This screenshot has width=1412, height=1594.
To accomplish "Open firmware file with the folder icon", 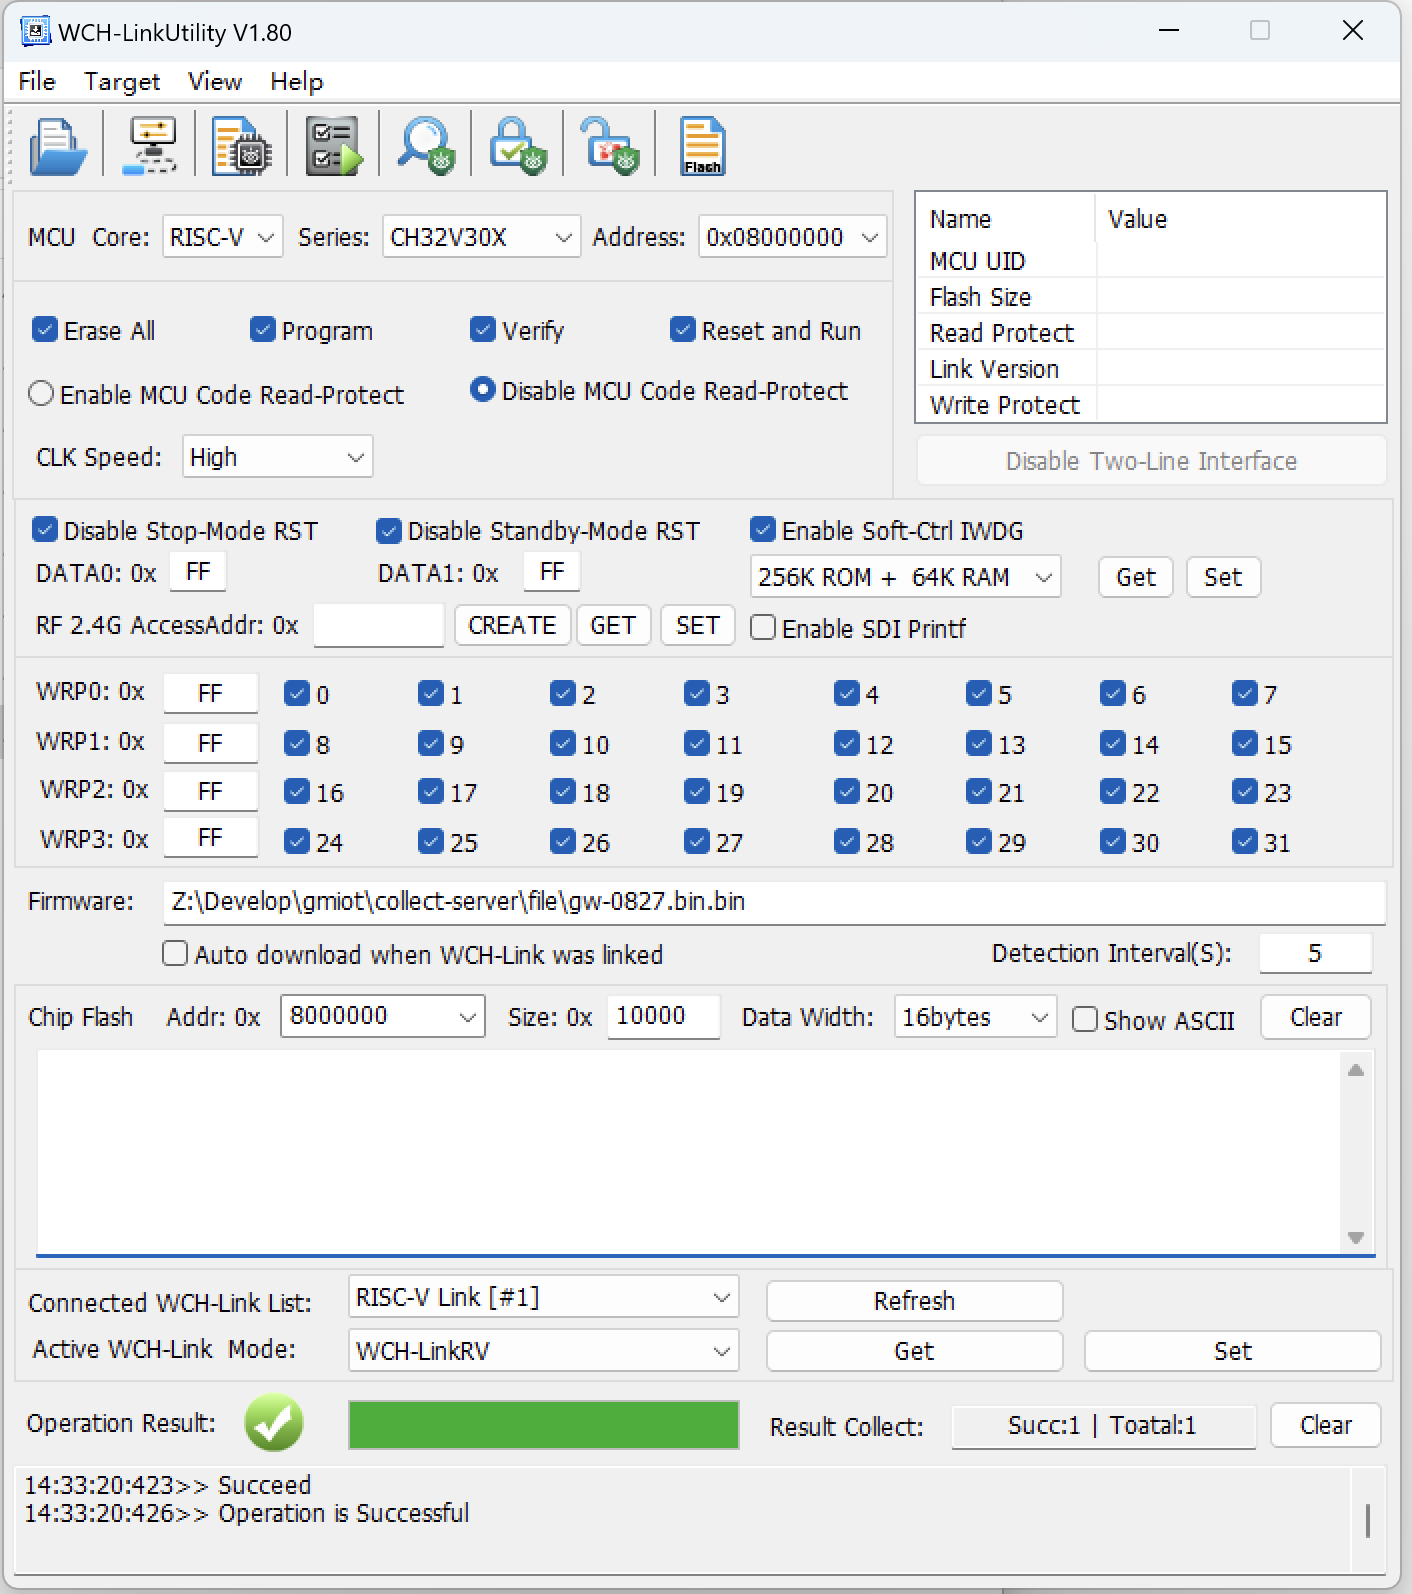I will [58, 147].
